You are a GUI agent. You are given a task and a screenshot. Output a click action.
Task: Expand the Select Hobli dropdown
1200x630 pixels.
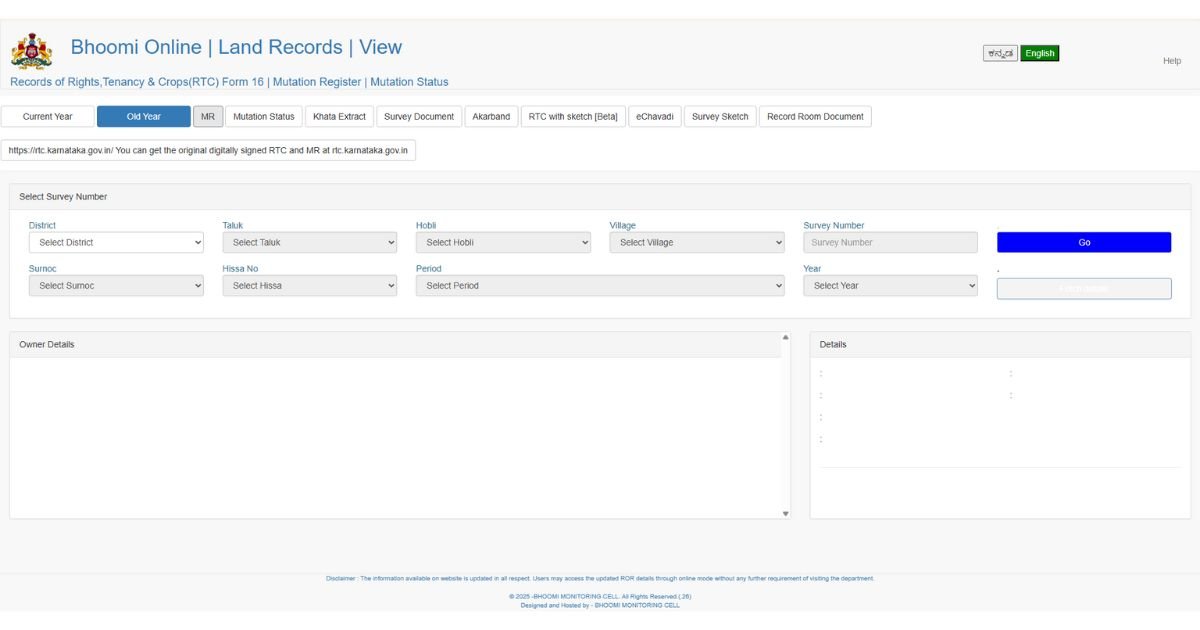[x=503, y=243]
